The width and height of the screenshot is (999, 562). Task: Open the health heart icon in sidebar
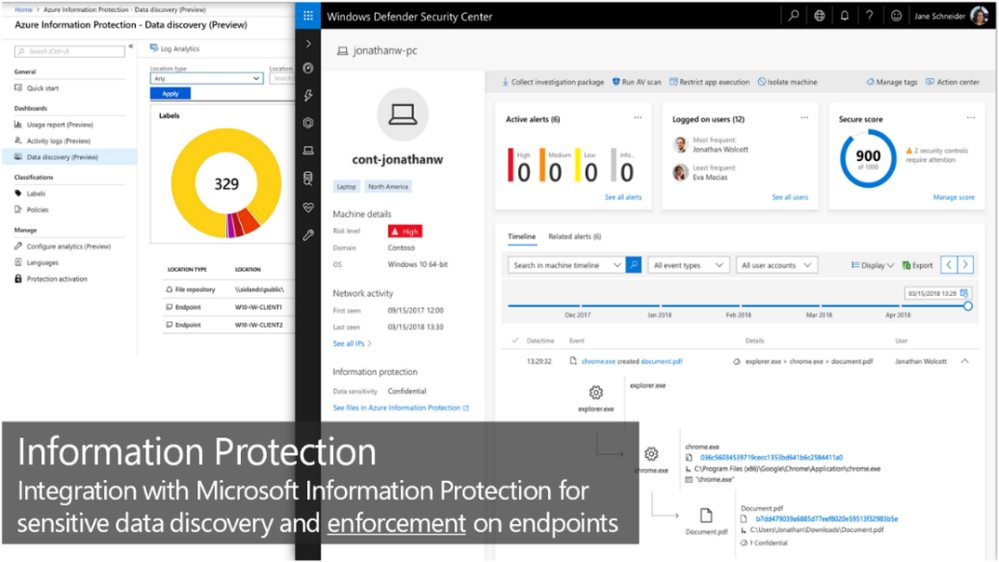pos(308,208)
